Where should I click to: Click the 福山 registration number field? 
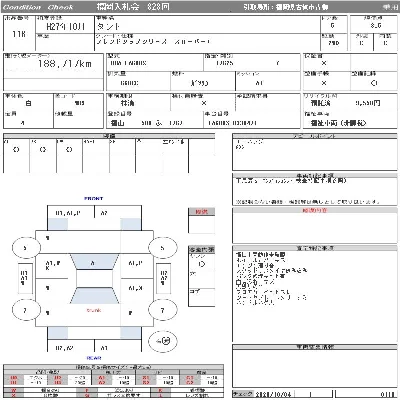tap(147, 123)
